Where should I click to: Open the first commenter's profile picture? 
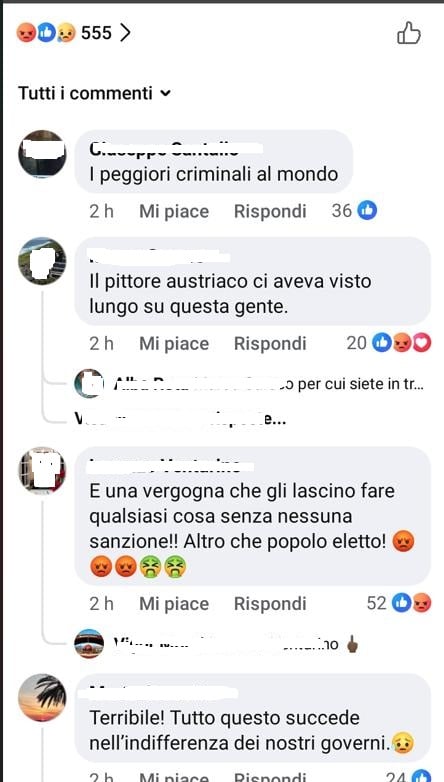[42, 154]
